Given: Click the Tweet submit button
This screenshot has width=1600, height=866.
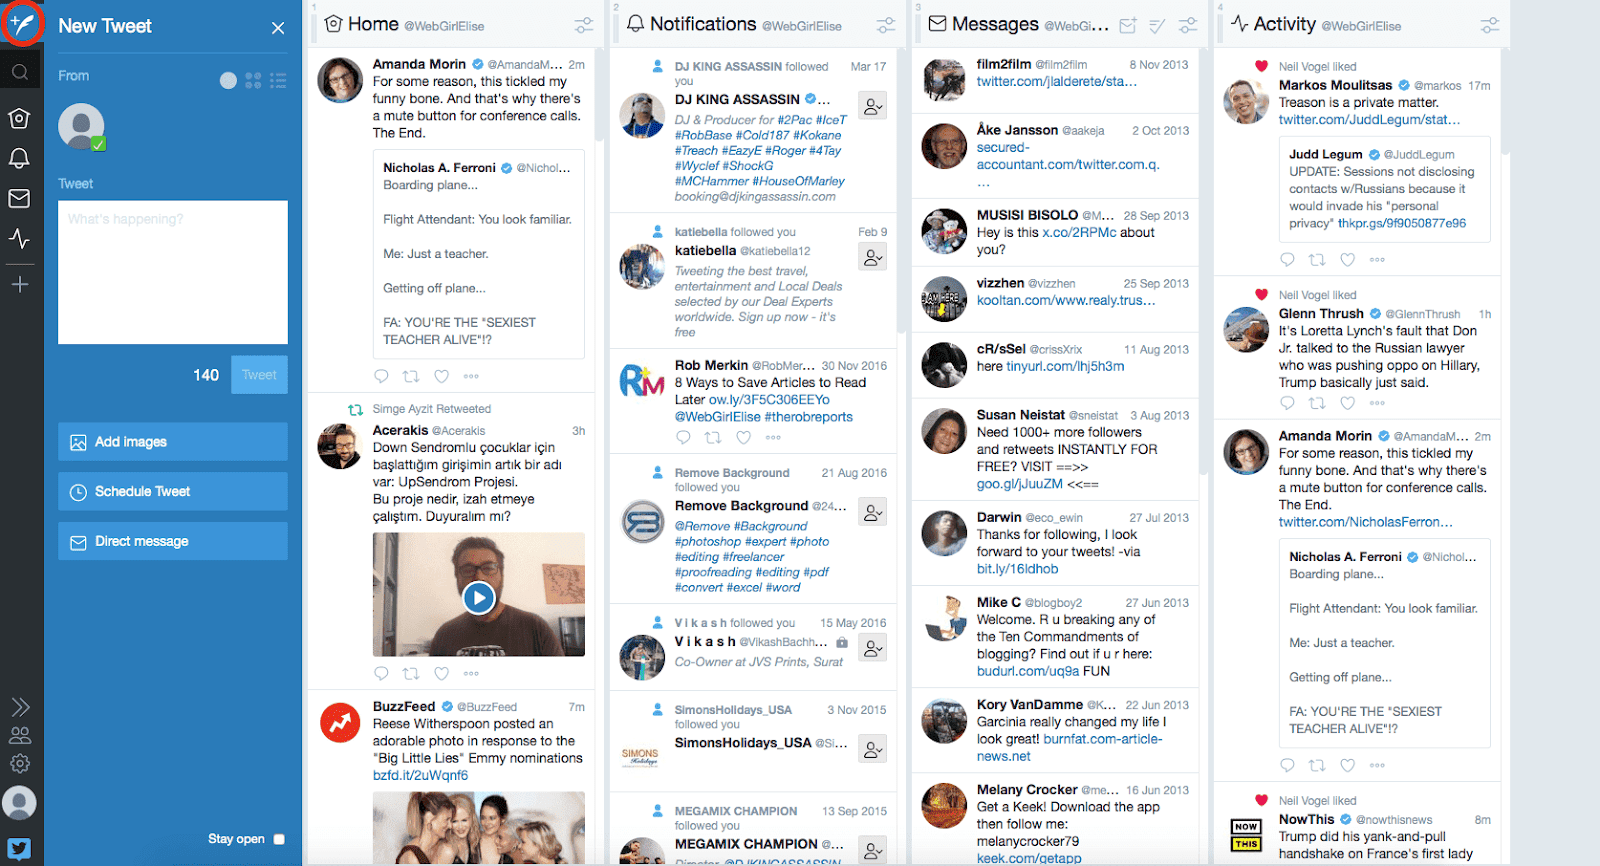Looking at the screenshot, I should click(x=259, y=375).
